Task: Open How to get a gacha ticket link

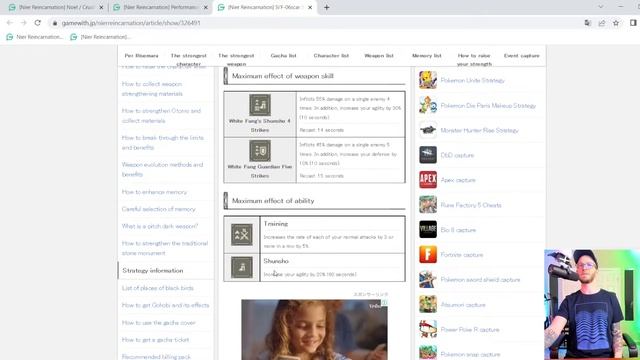Action: 155,340
